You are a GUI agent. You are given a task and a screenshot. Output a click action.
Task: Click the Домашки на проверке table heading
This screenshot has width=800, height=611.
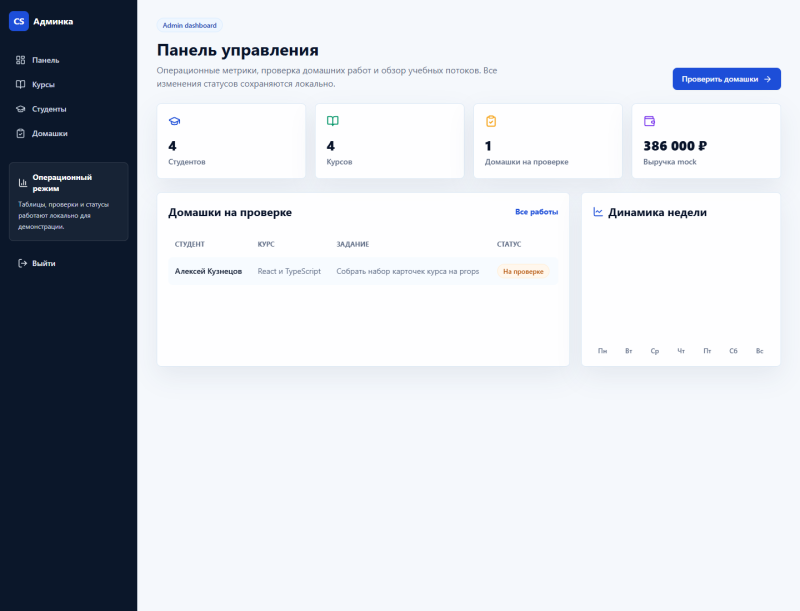230,212
